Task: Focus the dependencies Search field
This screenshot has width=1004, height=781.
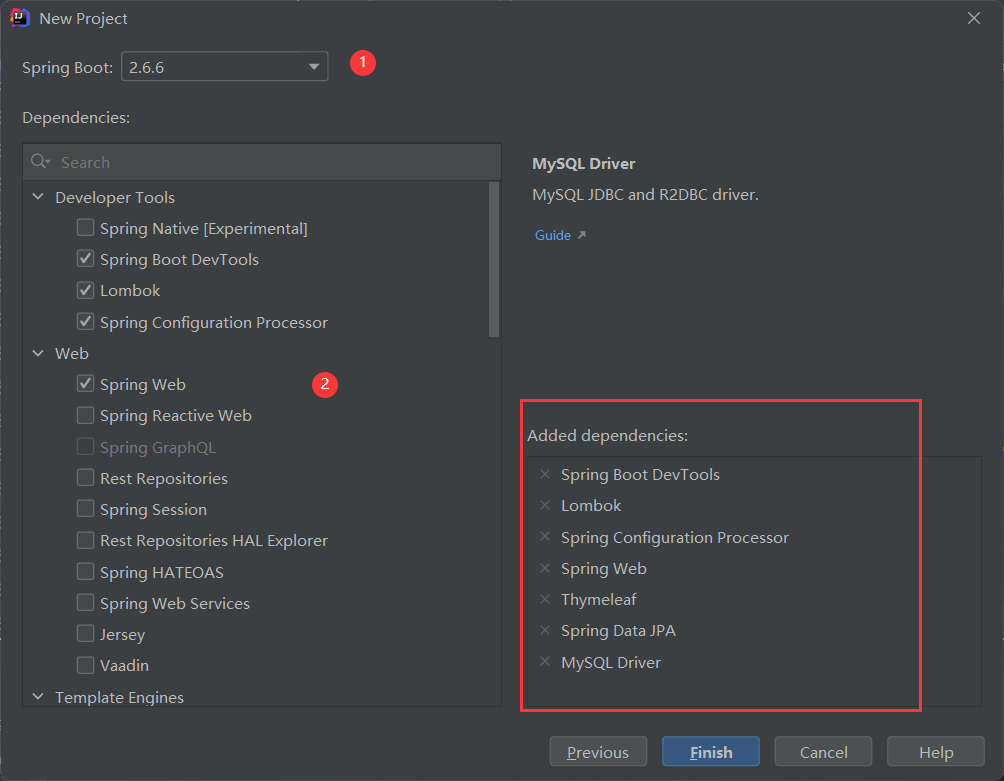Action: pyautogui.click(x=270, y=162)
